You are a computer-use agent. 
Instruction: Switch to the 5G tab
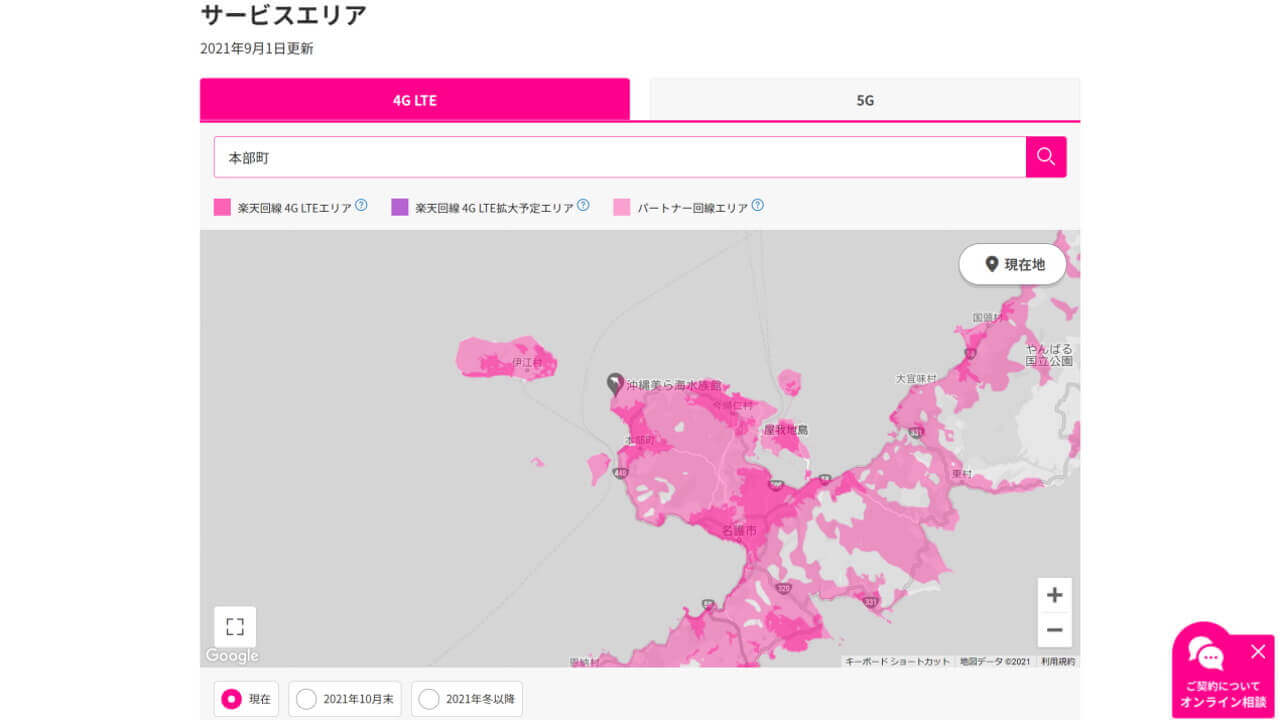point(864,99)
